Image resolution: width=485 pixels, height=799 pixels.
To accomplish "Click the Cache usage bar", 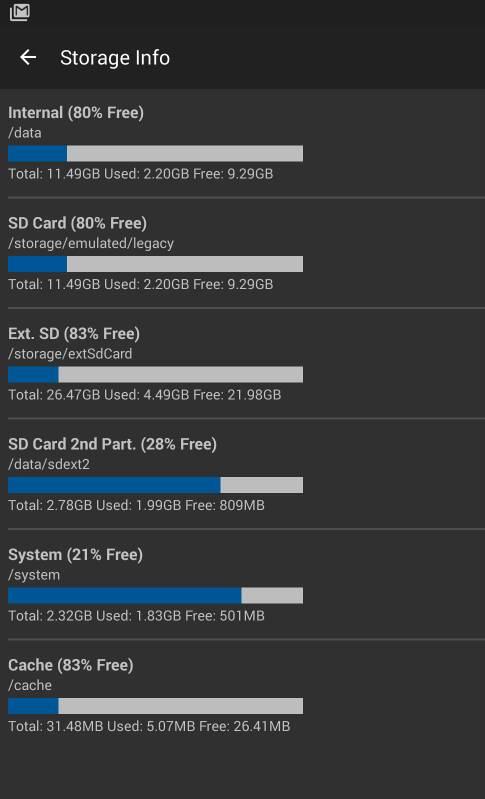I will pos(155,706).
